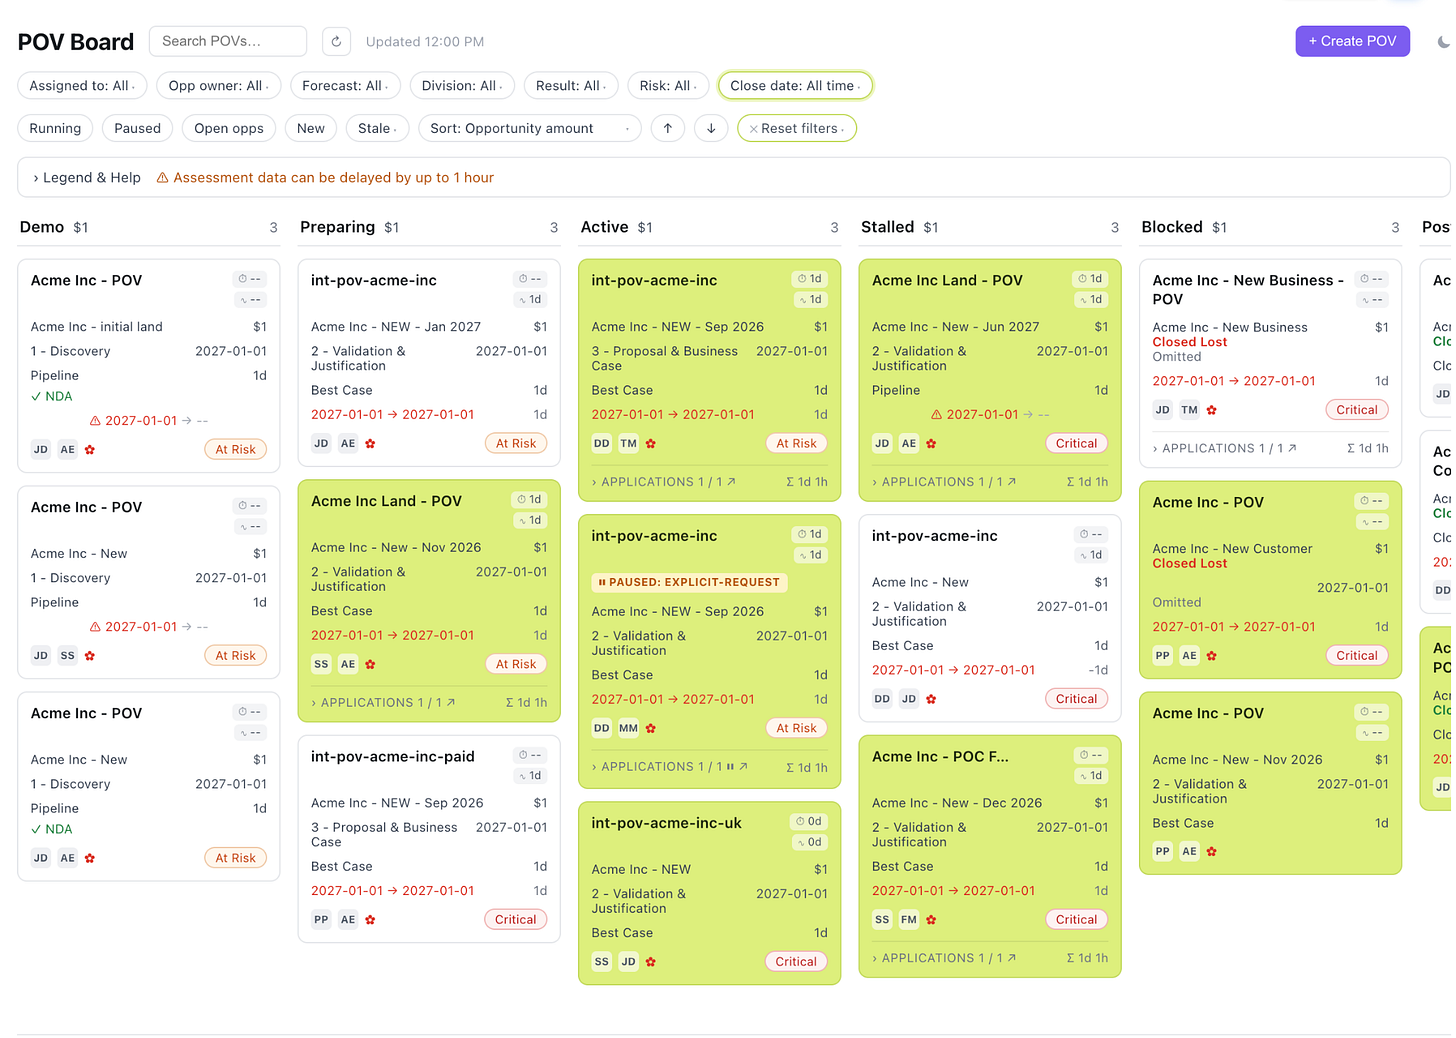Sort descending with the down arrow

click(x=711, y=128)
